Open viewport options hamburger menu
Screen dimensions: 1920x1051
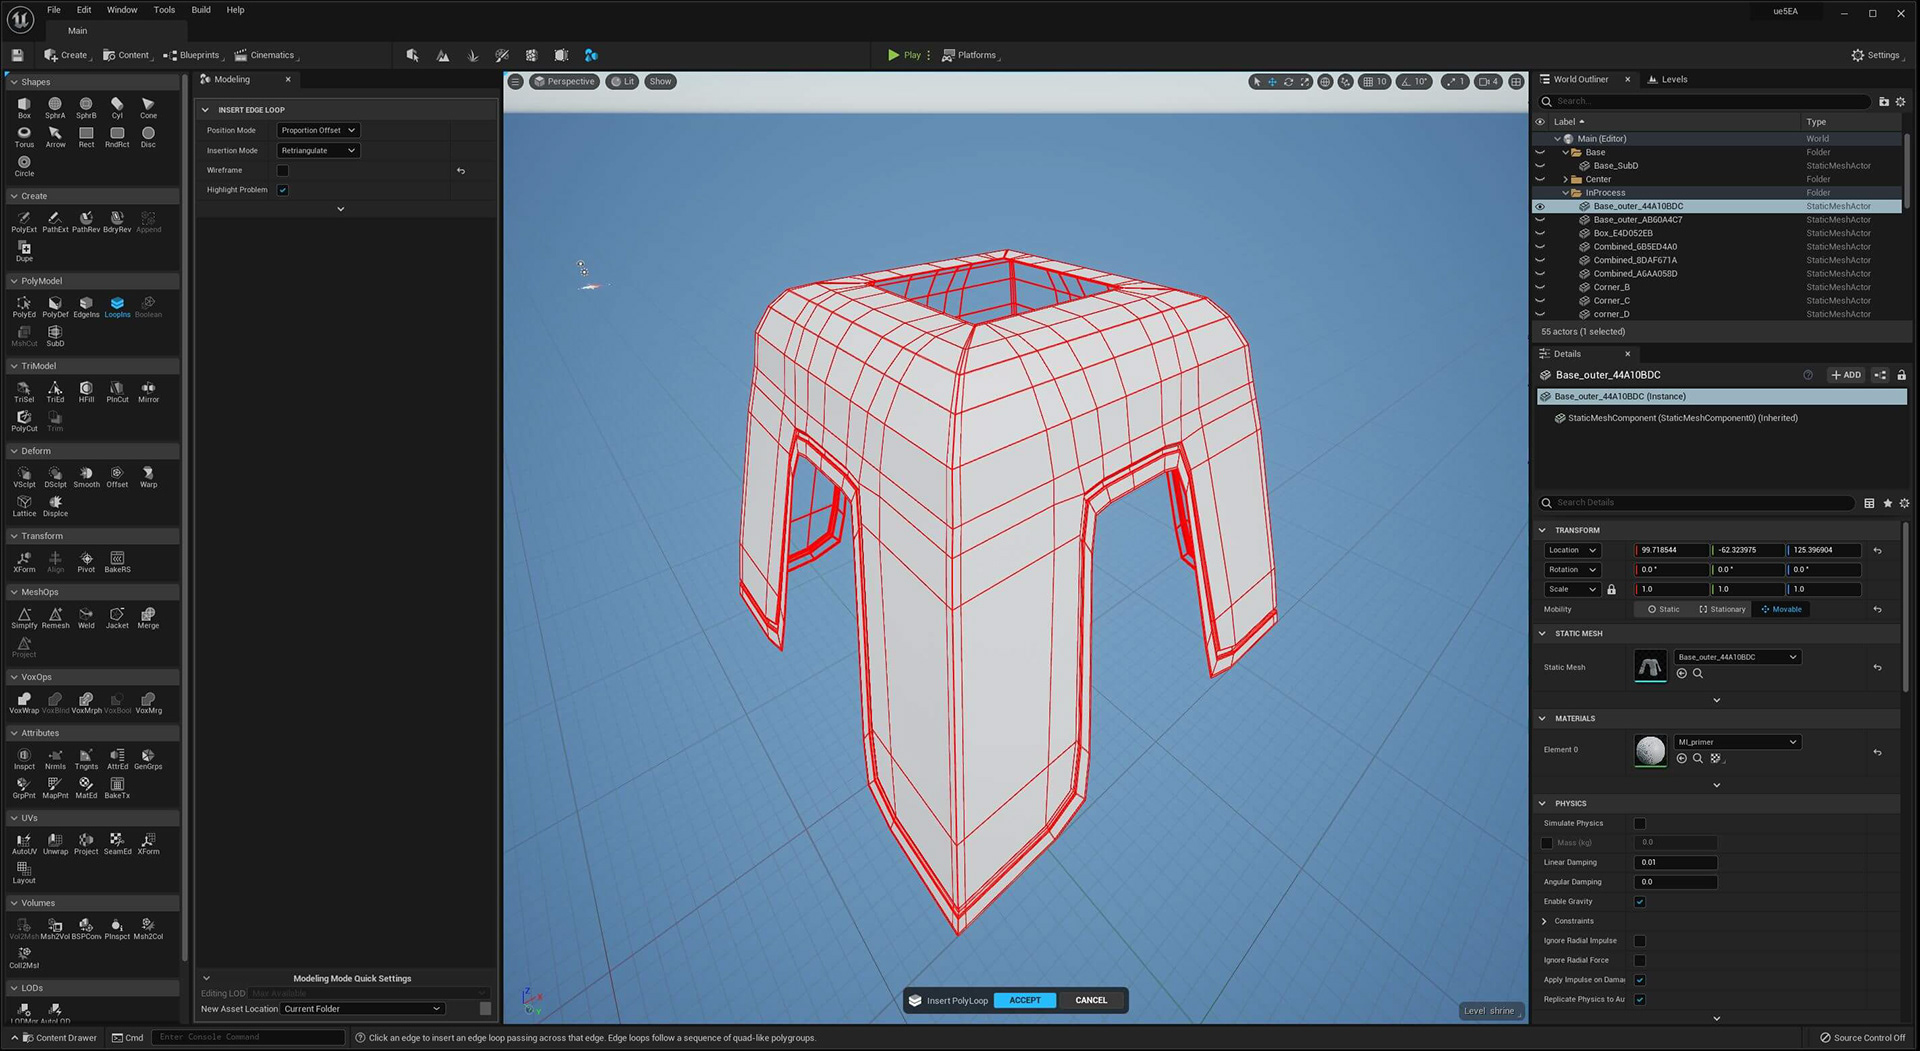coord(515,82)
